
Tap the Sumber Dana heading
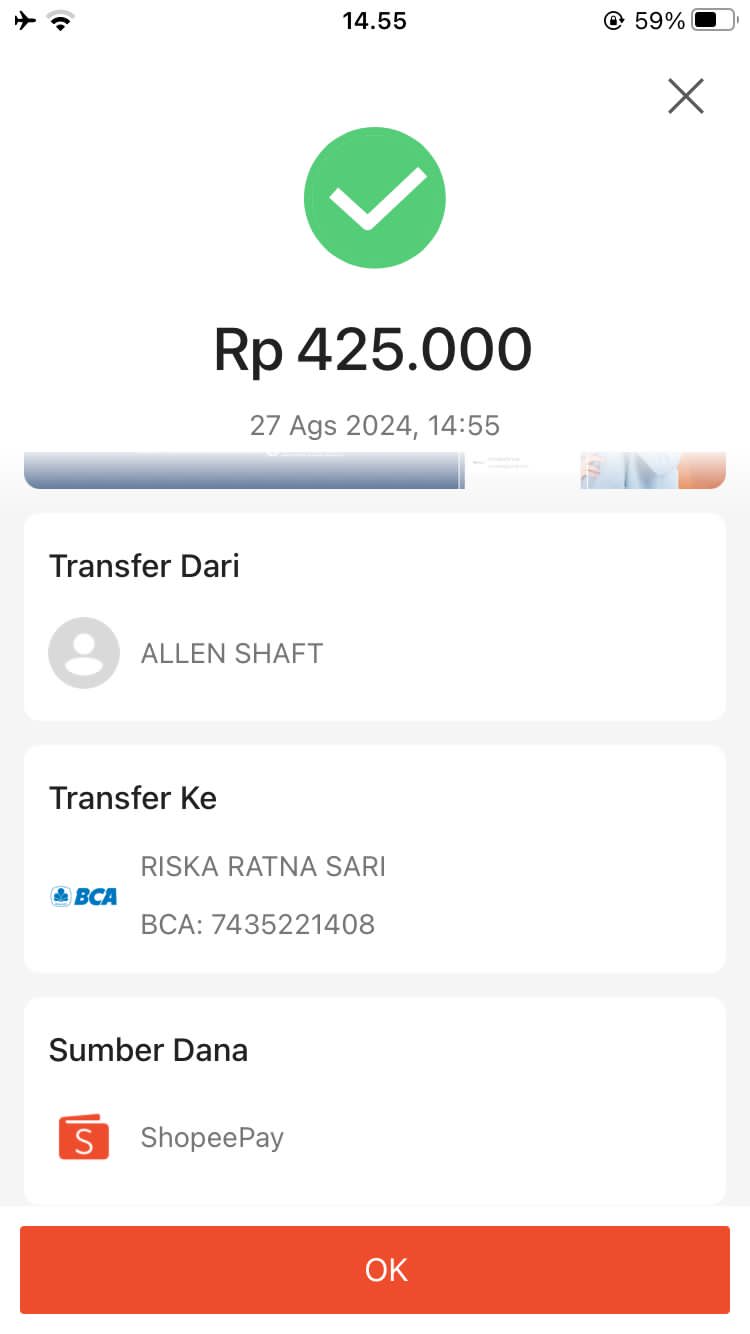pyautogui.click(x=148, y=1050)
